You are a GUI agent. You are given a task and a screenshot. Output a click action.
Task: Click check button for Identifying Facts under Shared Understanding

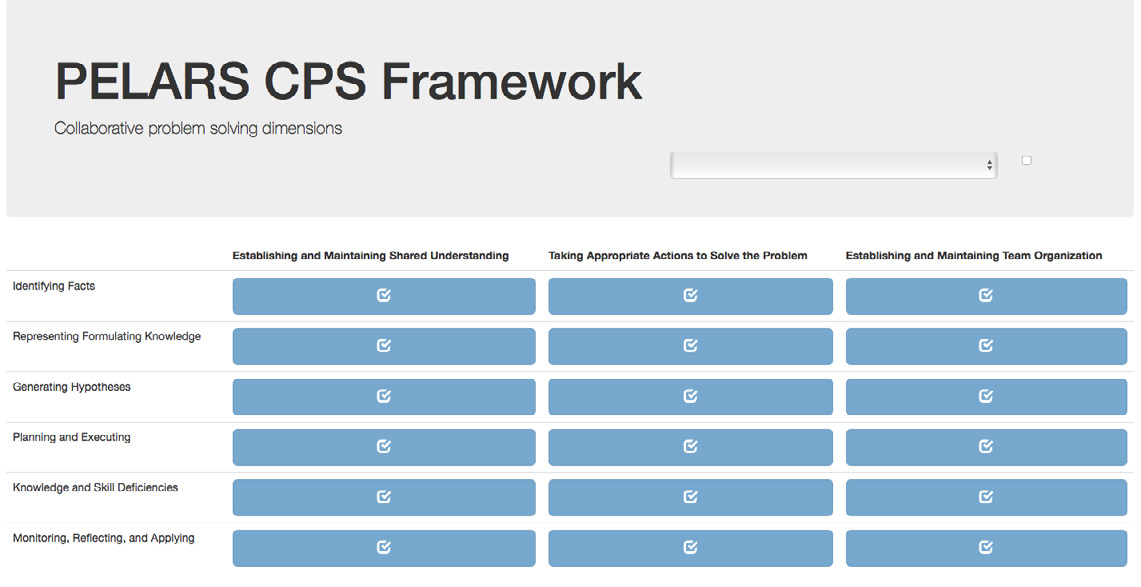(x=383, y=296)
